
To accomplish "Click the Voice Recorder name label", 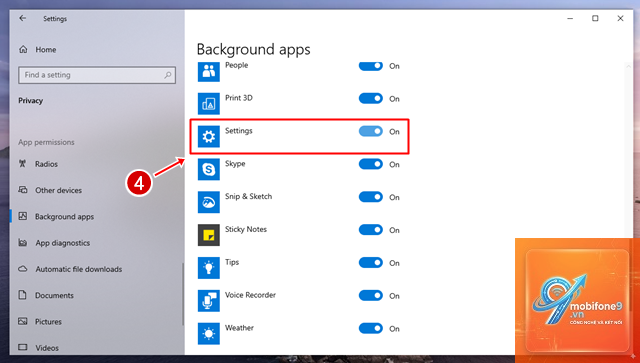I will (x=250, y=295).
